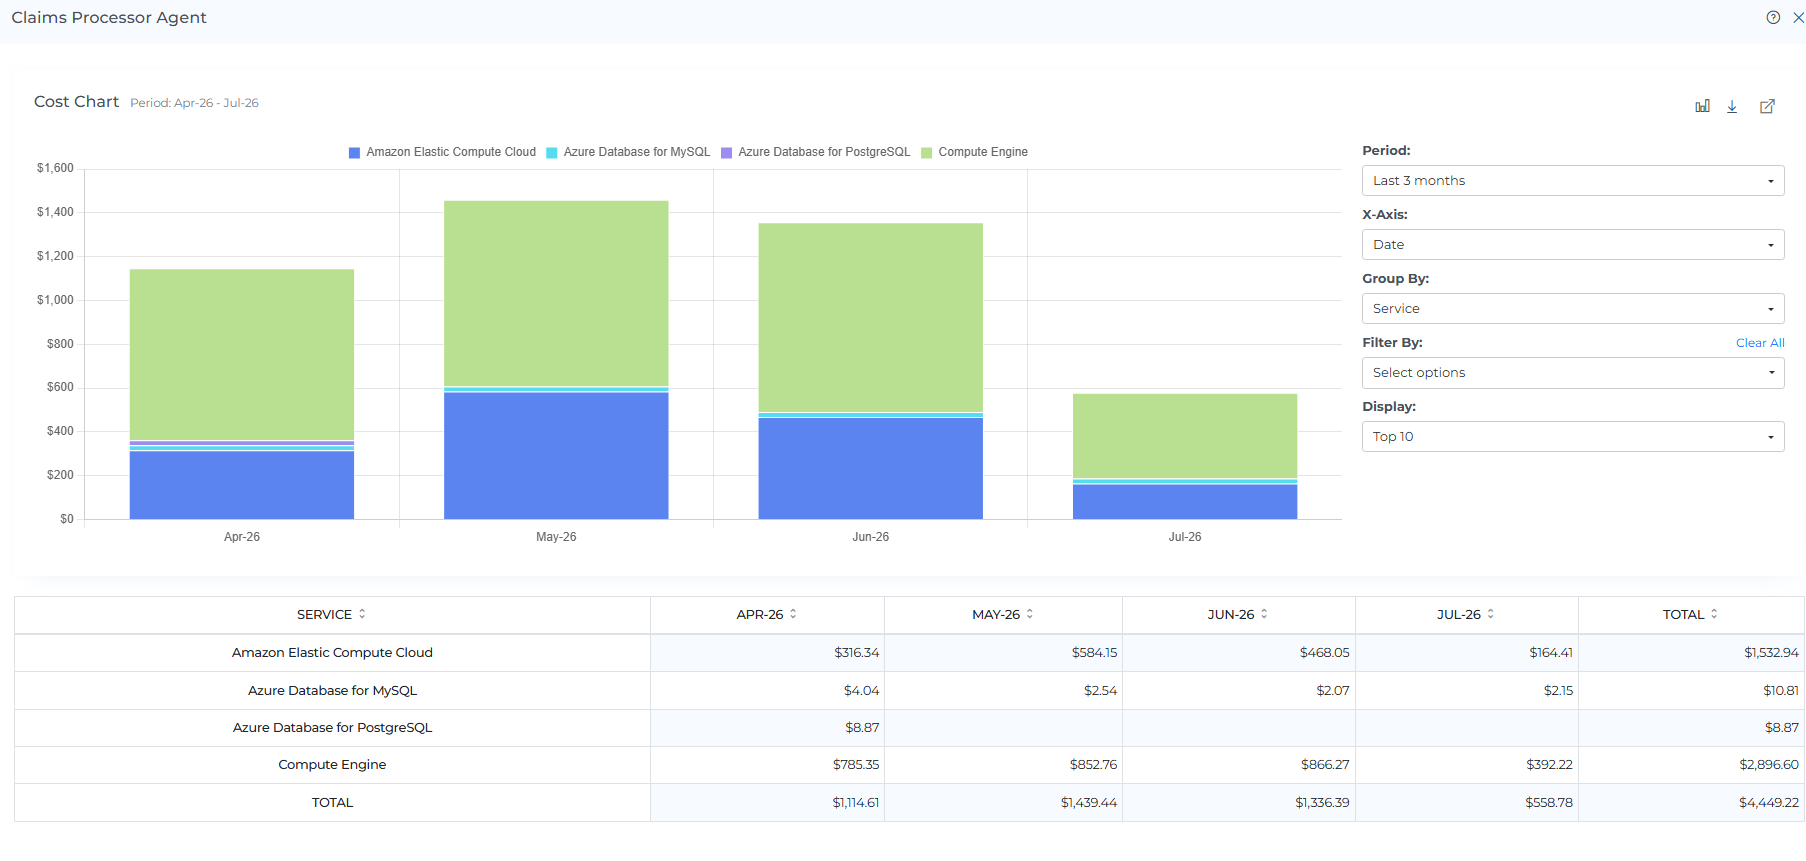This screenshot has width=1806, height=861.
Task: Open the Filter By Select options dropdown
Action: pos(1573,373)
